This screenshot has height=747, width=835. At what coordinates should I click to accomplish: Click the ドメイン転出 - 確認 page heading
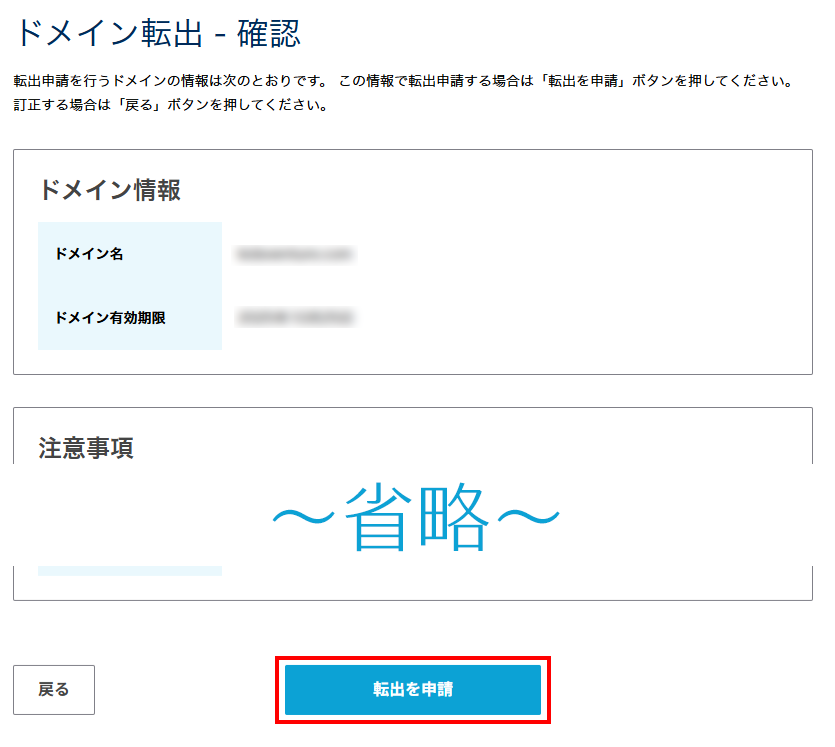click(157, 34)
